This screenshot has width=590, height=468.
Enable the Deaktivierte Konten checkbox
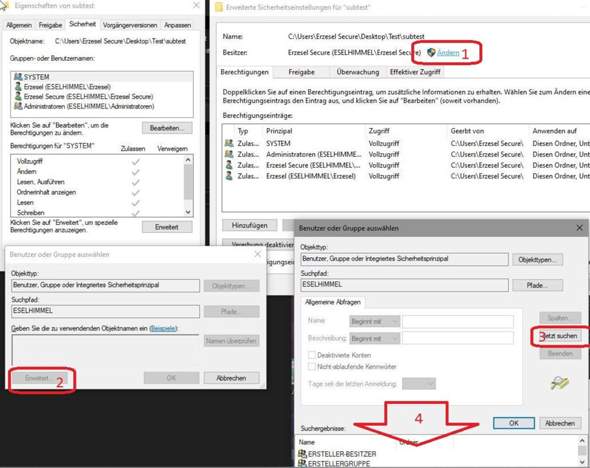coord(312,355)
